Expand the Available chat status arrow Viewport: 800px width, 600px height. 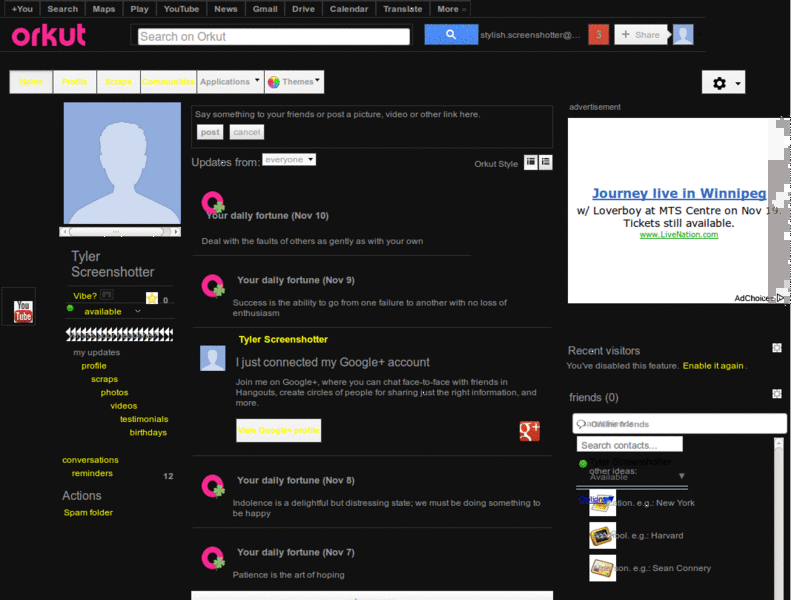[x=682, y=476]
